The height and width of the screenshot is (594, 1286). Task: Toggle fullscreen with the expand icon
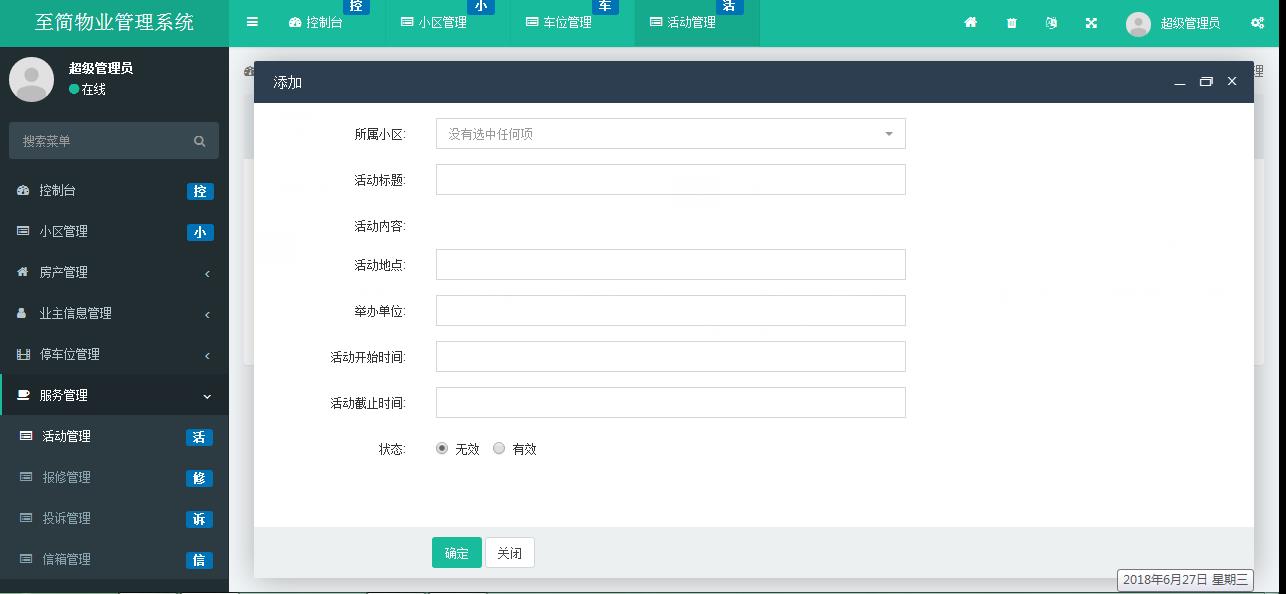pos(1090,22)
